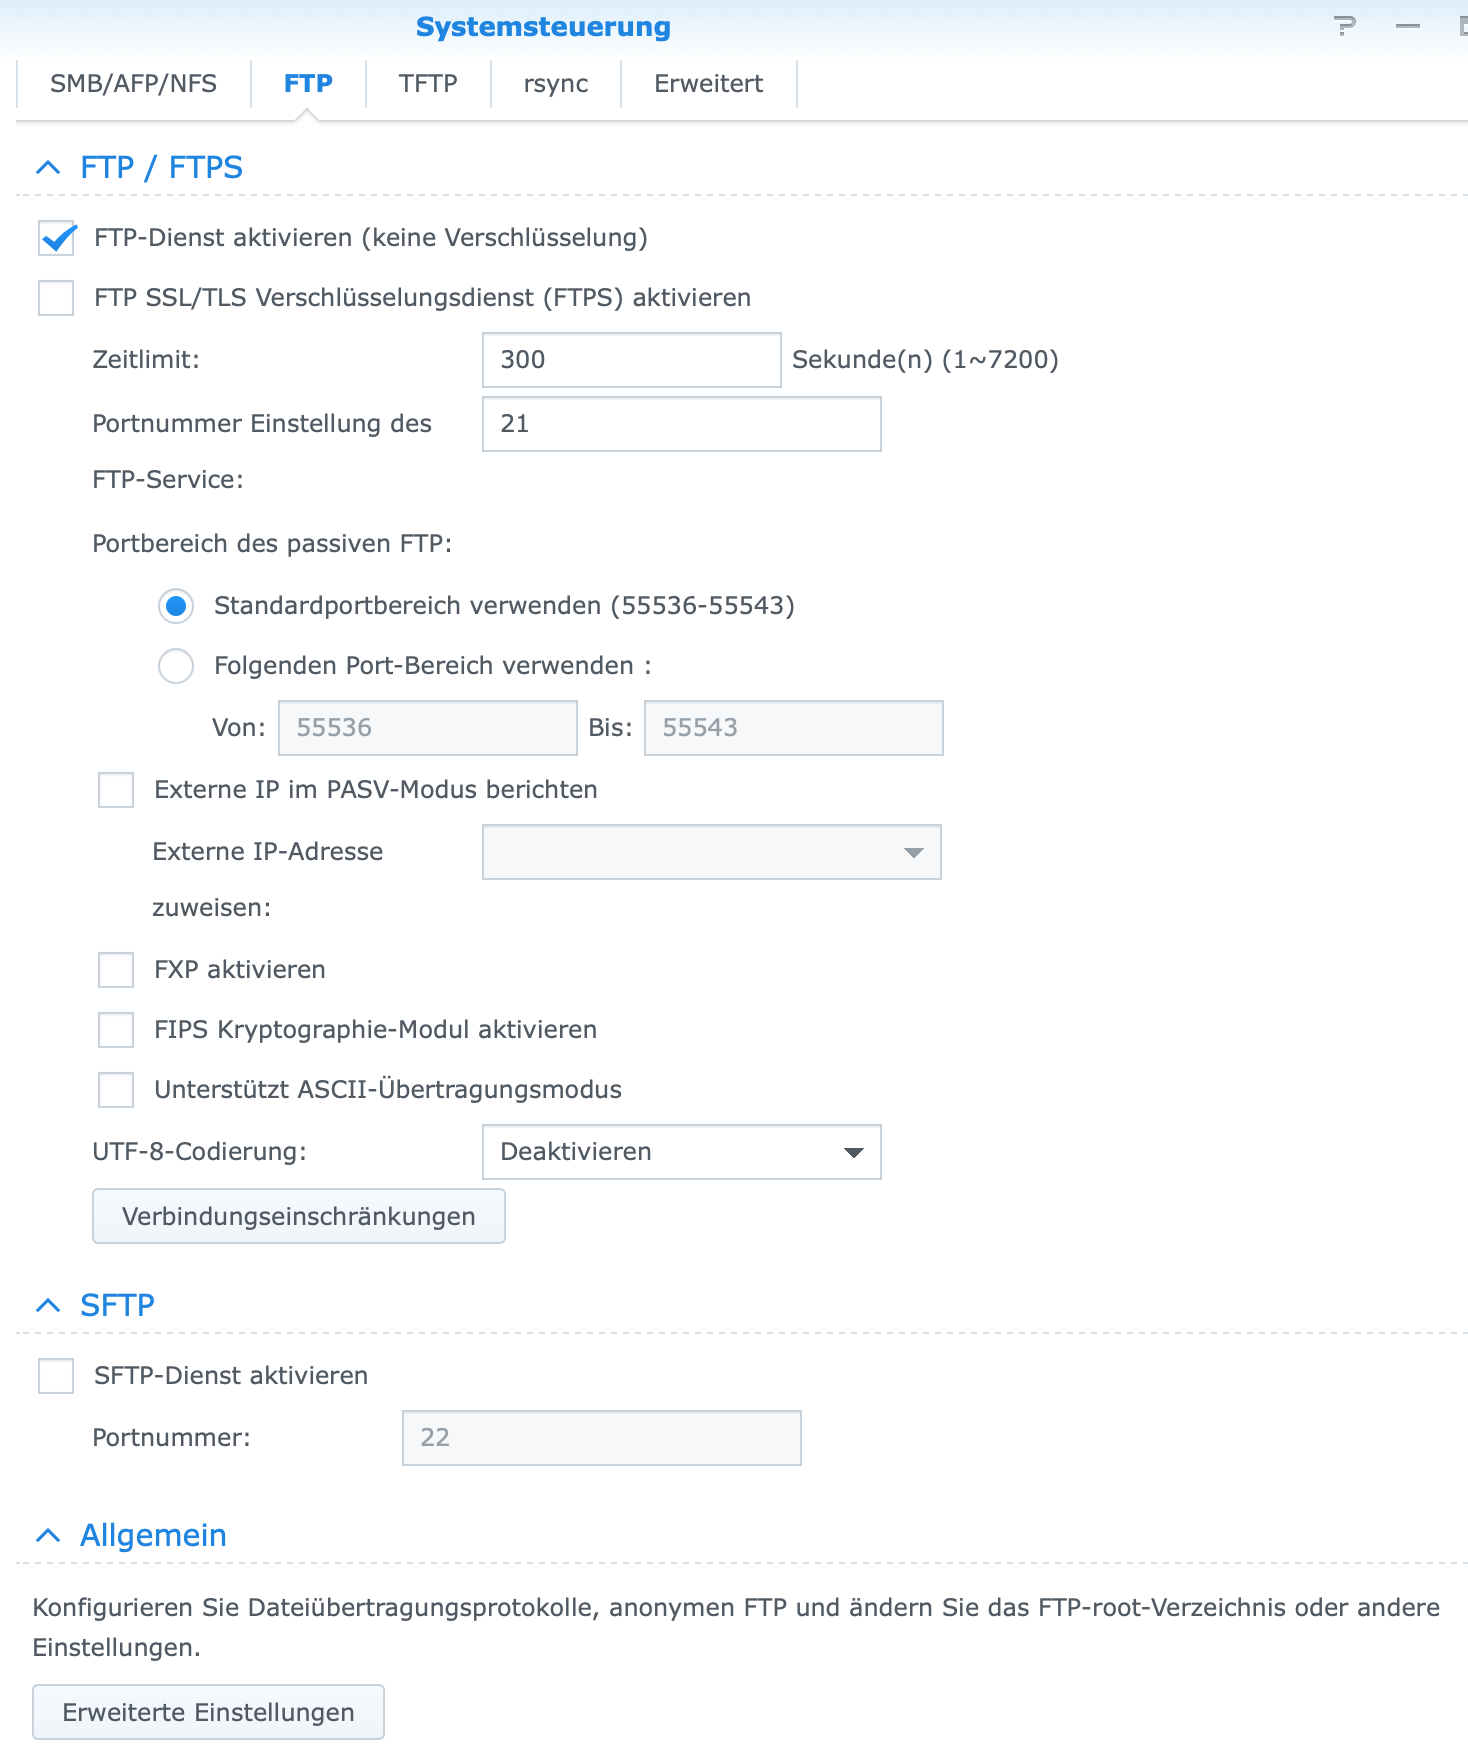The height and width of the screenshot is (1752, 1468).
Task: Collapse the FTP / FTPS section
Action: [48, 168]
